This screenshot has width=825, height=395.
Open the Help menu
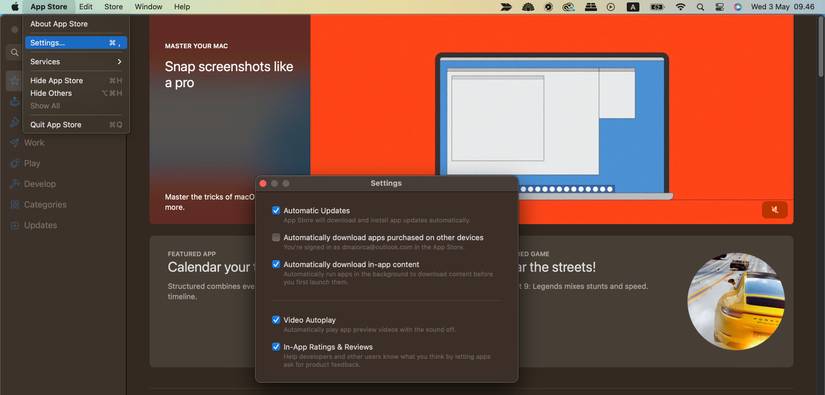click(182, 7)
